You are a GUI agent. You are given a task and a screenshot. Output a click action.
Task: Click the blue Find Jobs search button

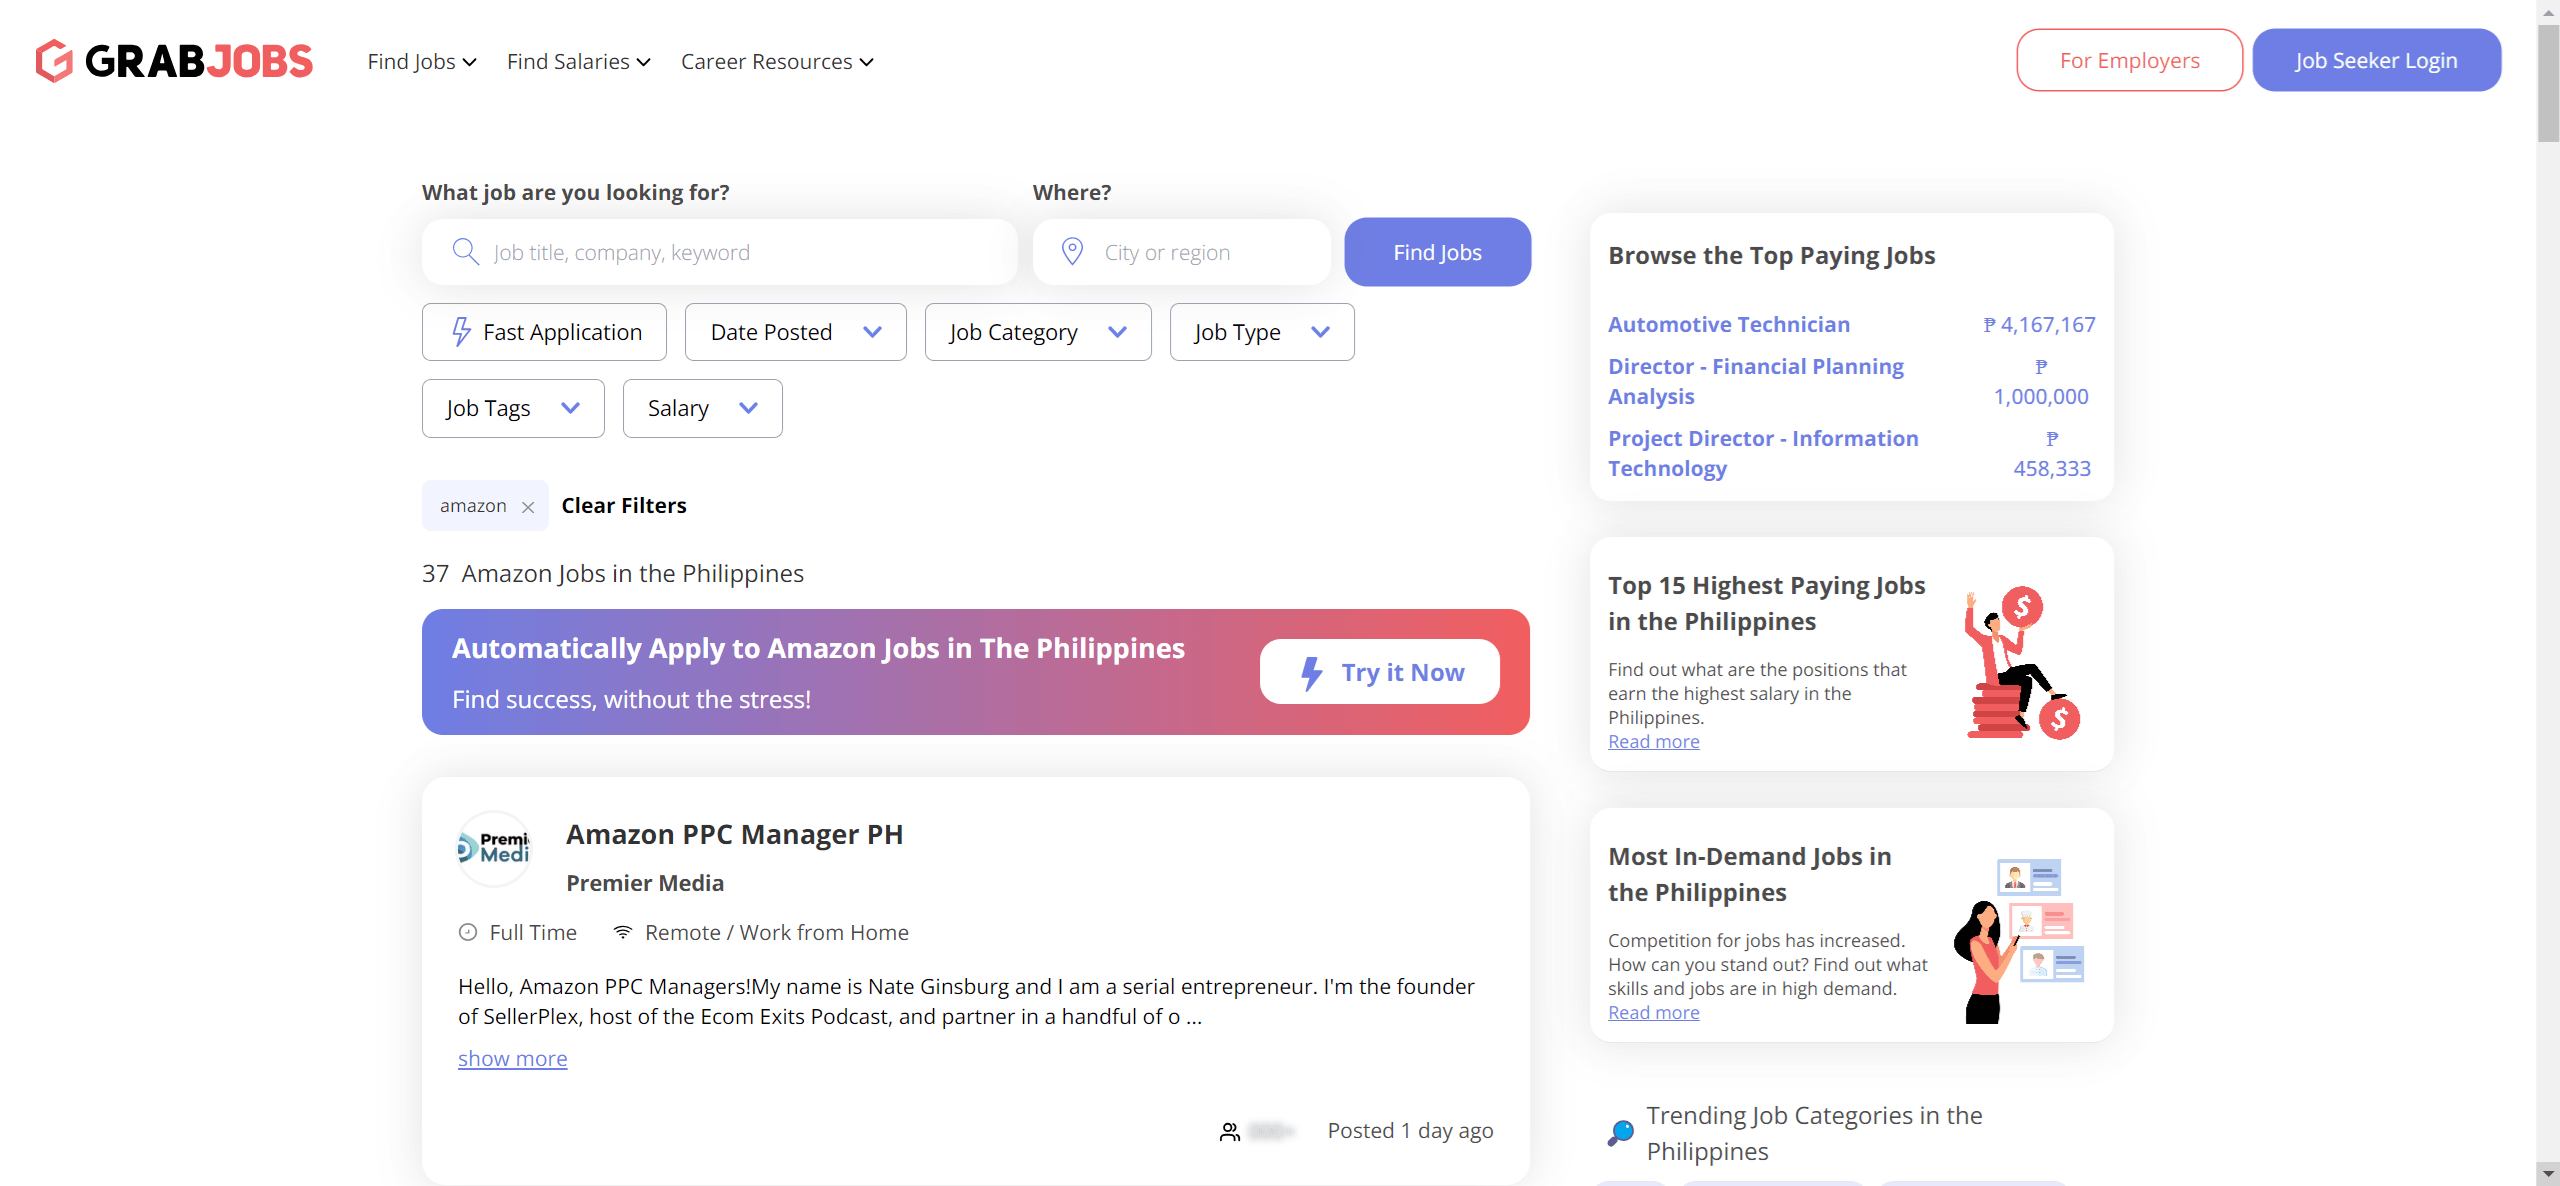tap(1438, 252)
